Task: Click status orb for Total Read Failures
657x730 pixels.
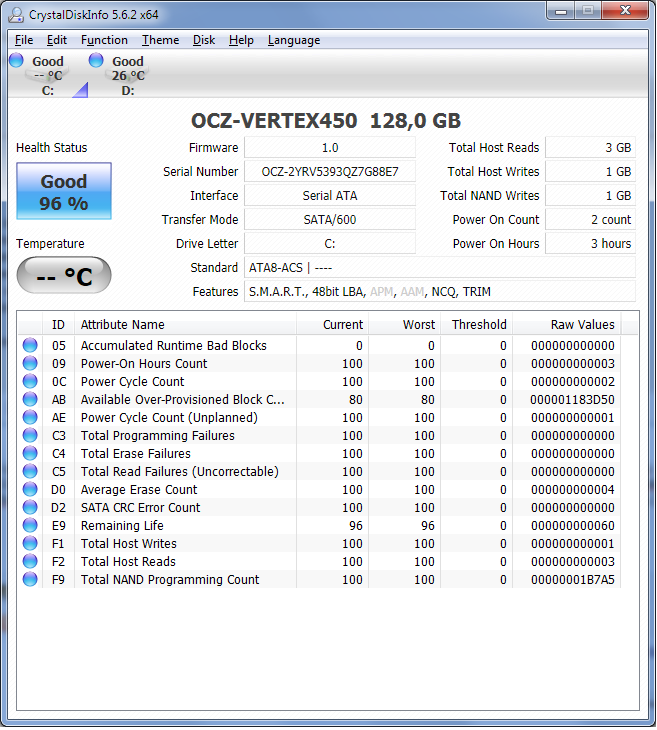Action: [30, 472]
